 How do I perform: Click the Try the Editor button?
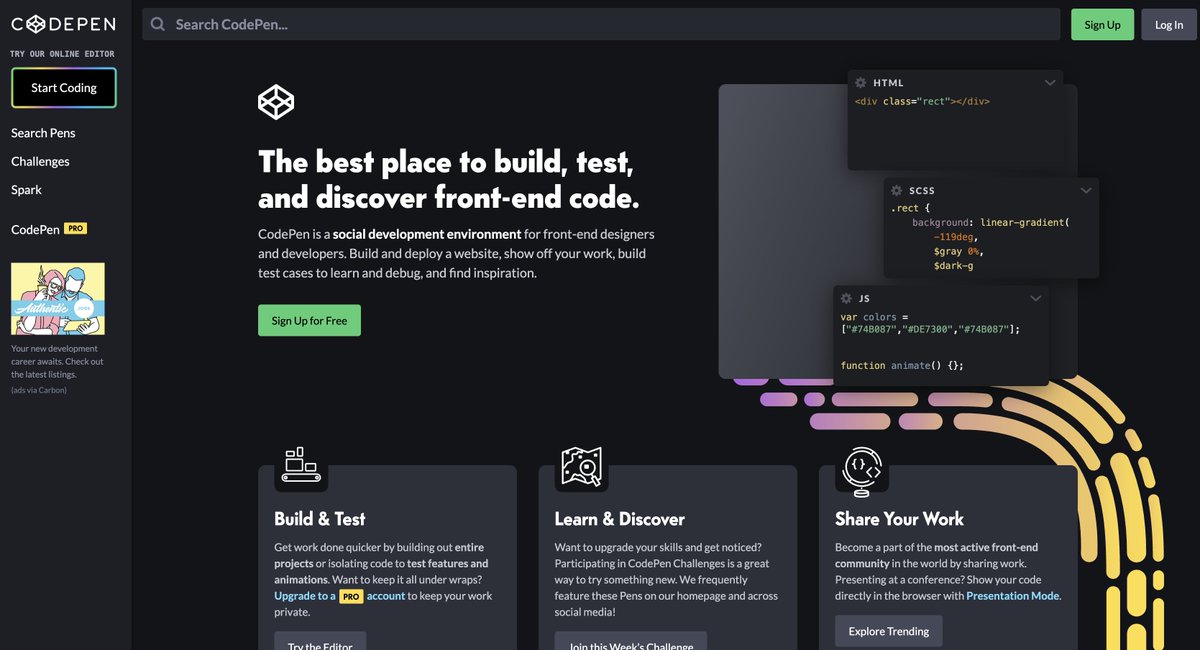pyautogui.click(x=320, y=641)
